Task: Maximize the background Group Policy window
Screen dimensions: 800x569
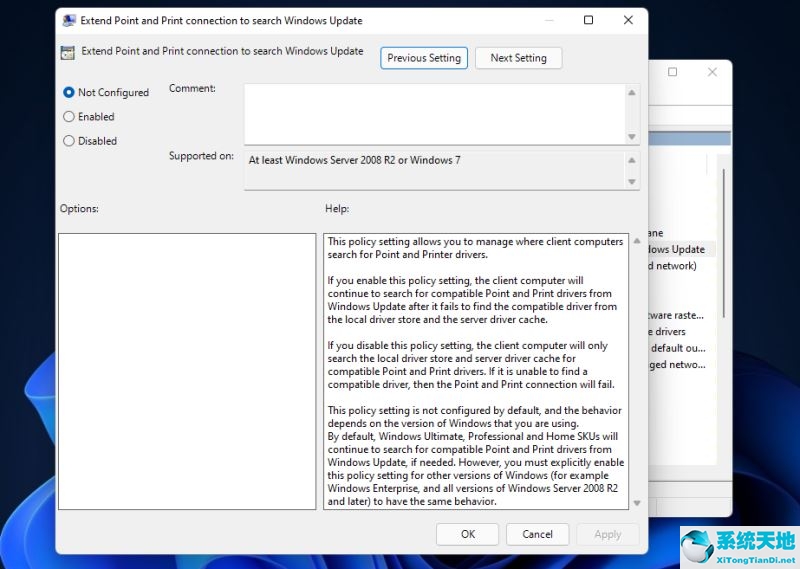Action: tap(672, 72)
